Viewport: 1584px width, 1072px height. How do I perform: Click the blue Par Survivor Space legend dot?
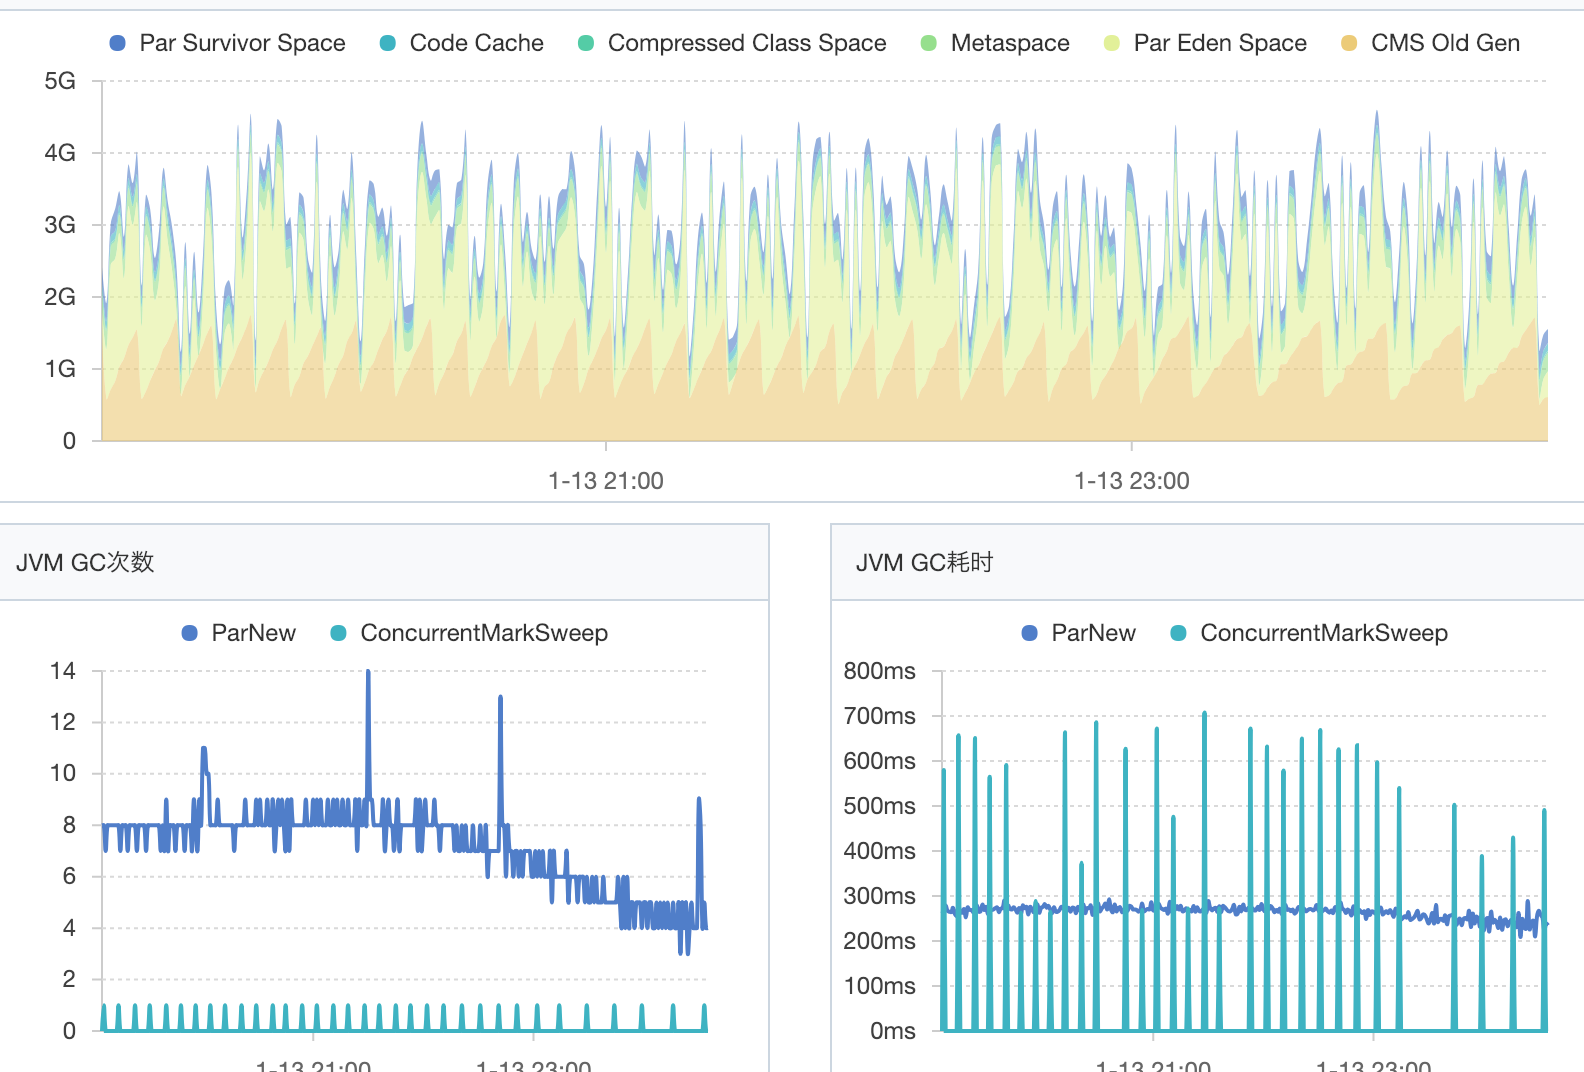coord(118,43)
